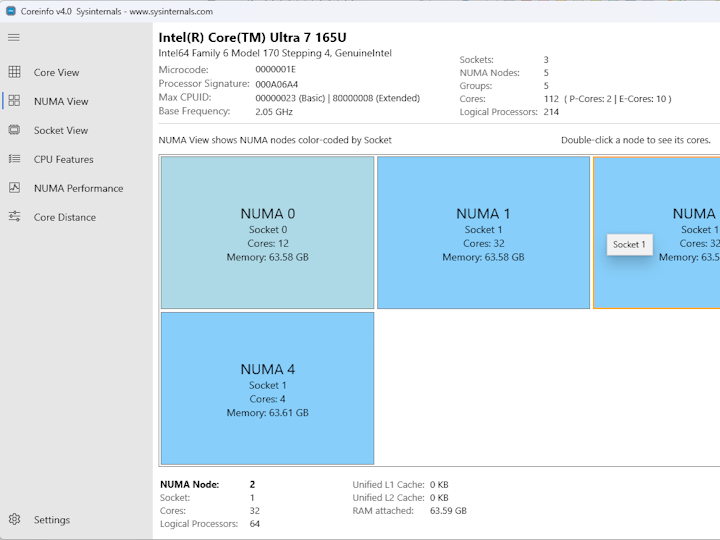The width and height of the screenshot is (720, 540).
Task: Select the NUMA View menu item
Action: click(61, 101)
